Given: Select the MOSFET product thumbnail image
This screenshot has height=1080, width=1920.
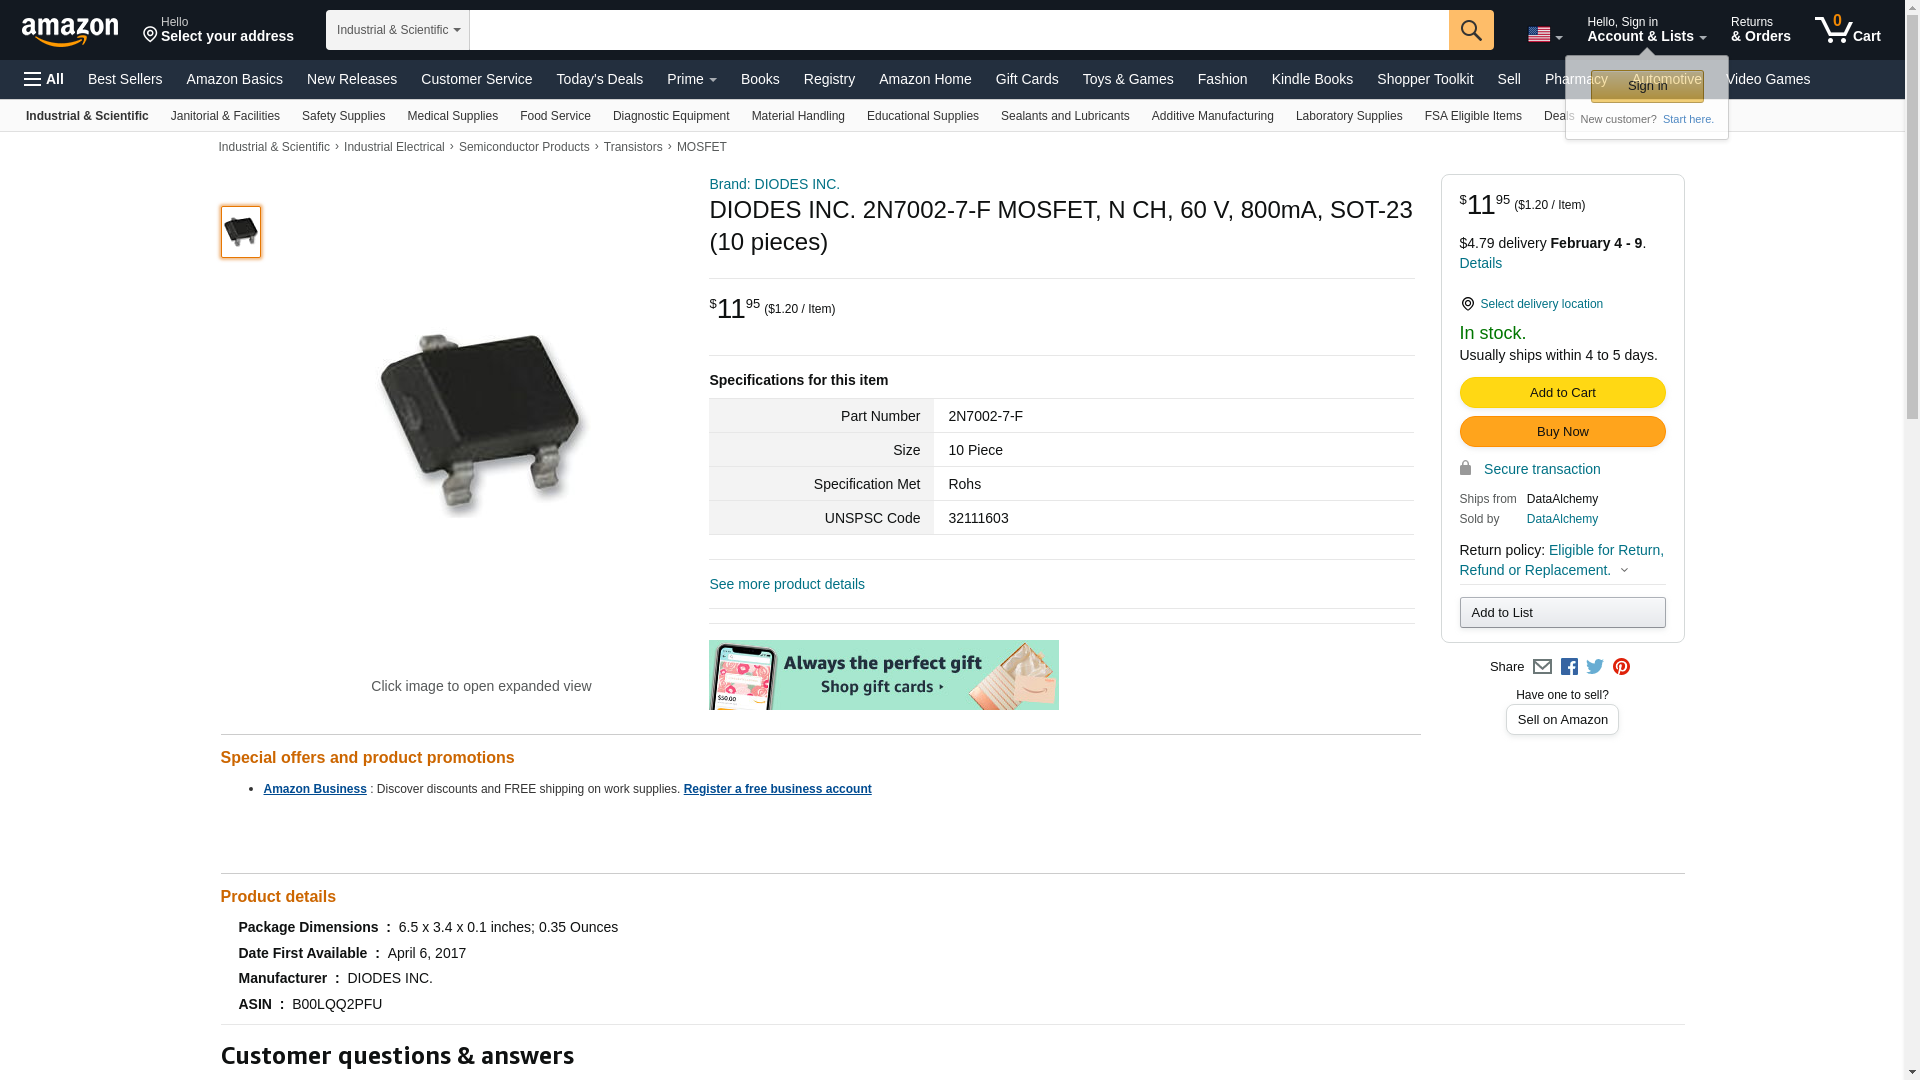Looking at the screenshot, I should point(241,232).
